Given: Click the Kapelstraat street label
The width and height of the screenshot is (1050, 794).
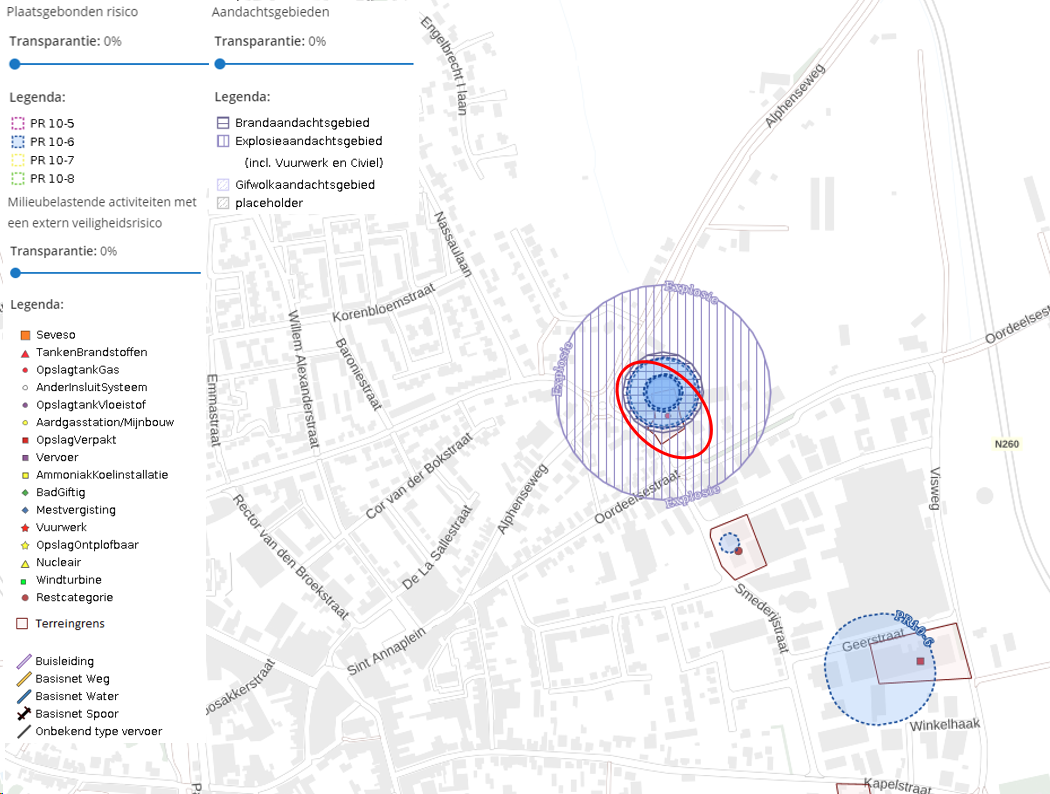Looking at the screenshot, I should pyautogui.click(x=898, y=786).
